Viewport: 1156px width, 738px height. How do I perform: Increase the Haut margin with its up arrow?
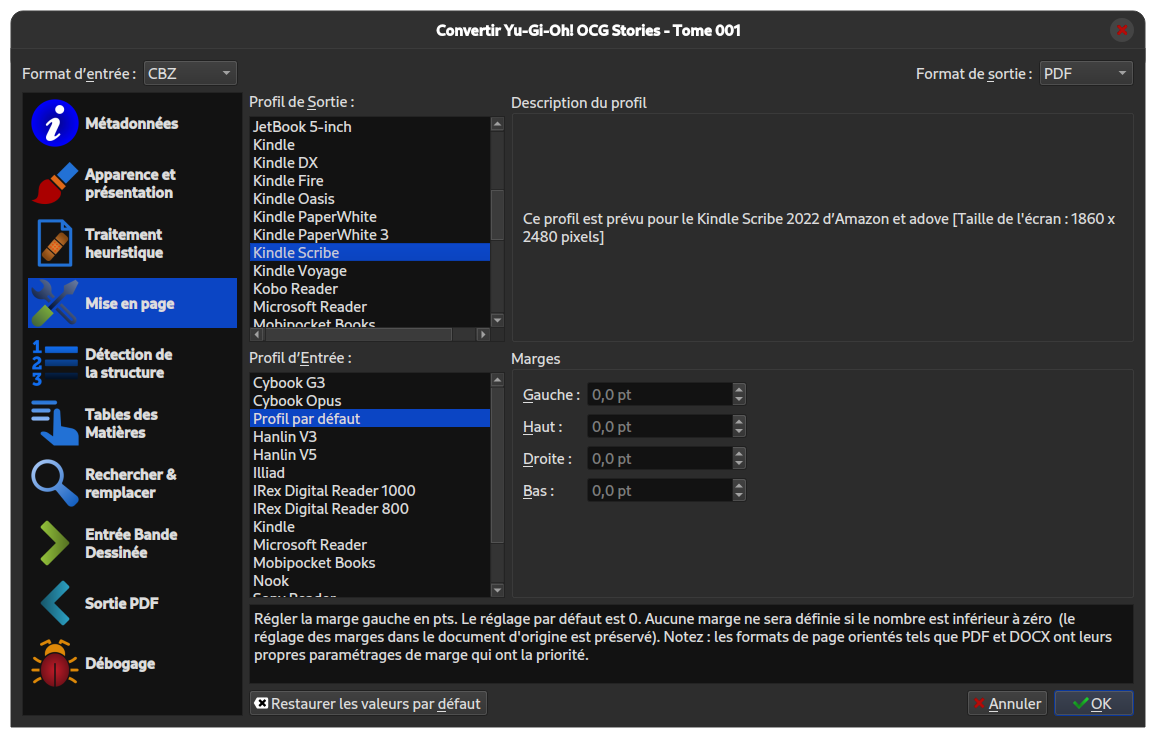pos(738,421)
